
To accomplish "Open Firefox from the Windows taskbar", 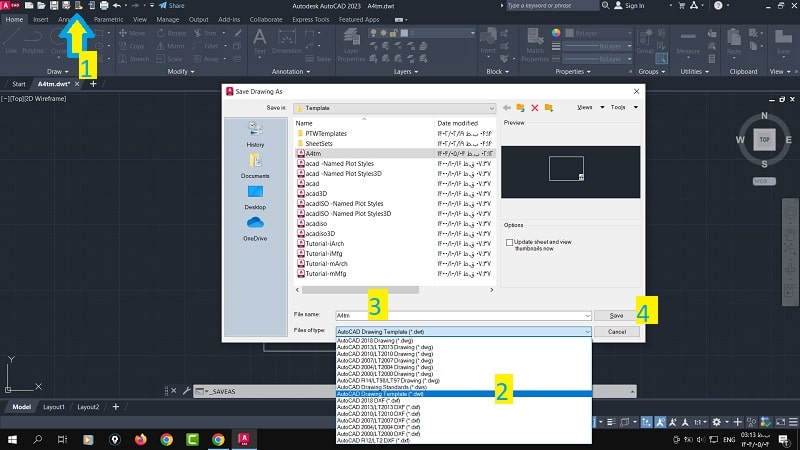I will click(140, 439).
